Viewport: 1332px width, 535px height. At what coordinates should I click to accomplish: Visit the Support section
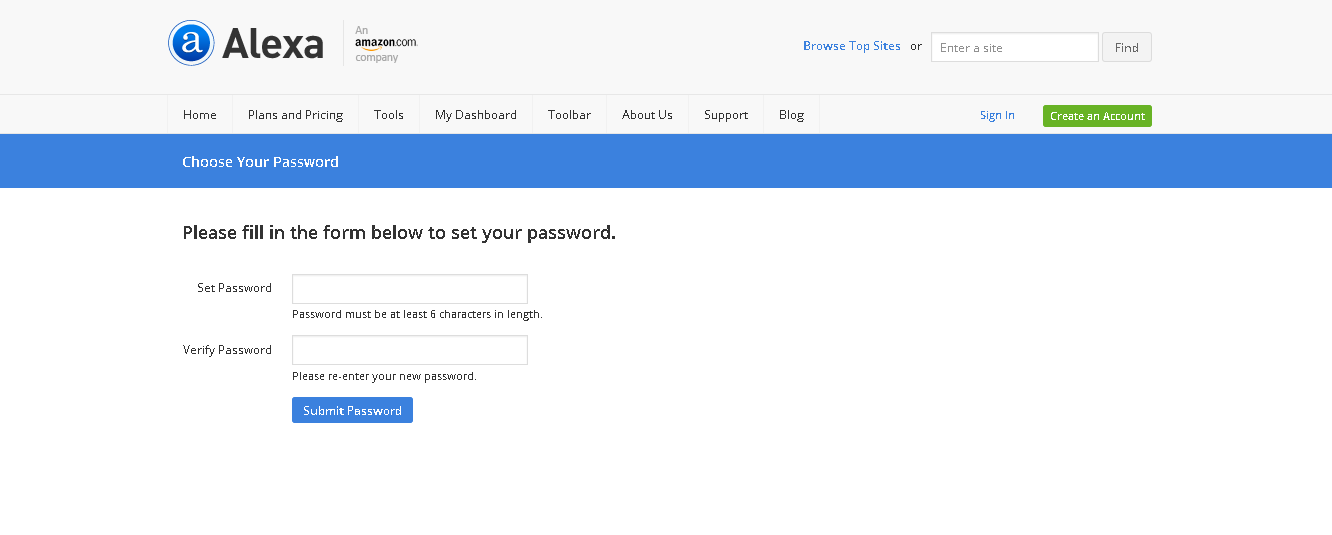pos(726,115)
